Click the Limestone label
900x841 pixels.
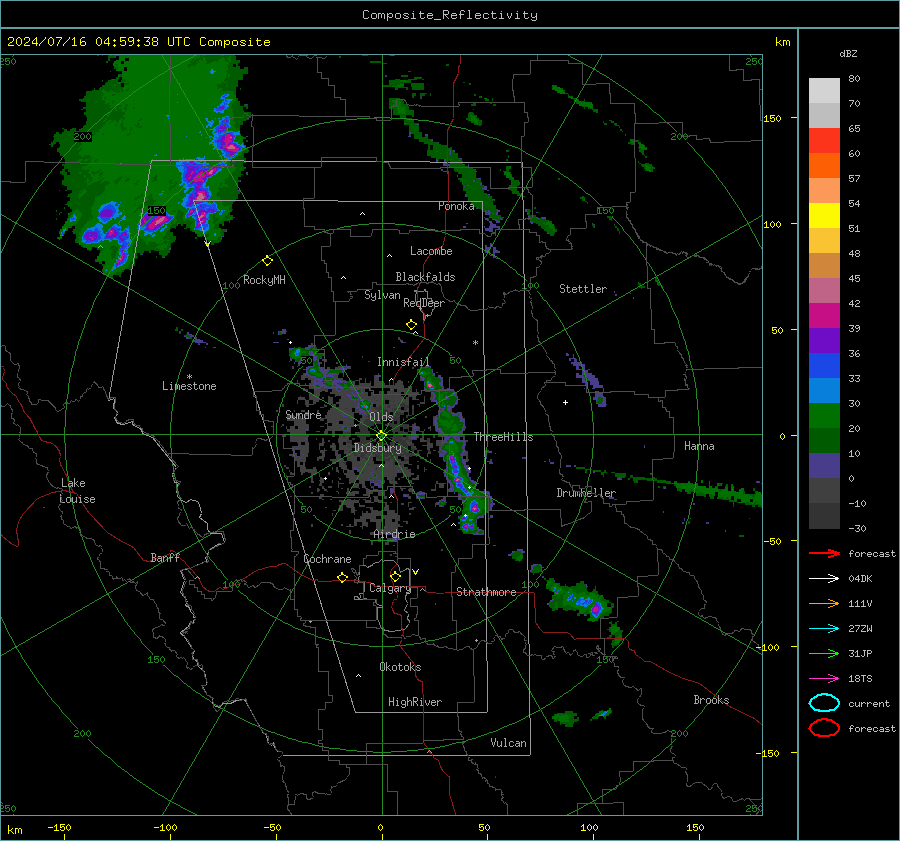[x=189, y=386]
